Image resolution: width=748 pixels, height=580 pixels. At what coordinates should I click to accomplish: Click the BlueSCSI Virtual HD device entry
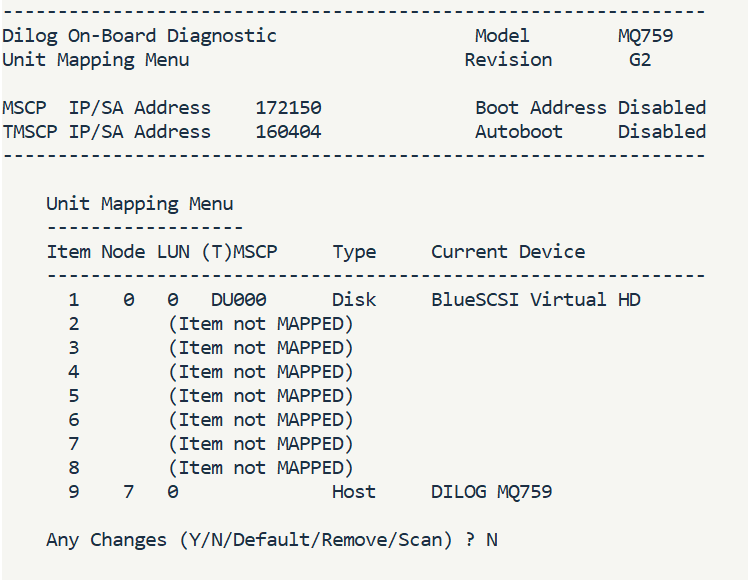(536, 300)
